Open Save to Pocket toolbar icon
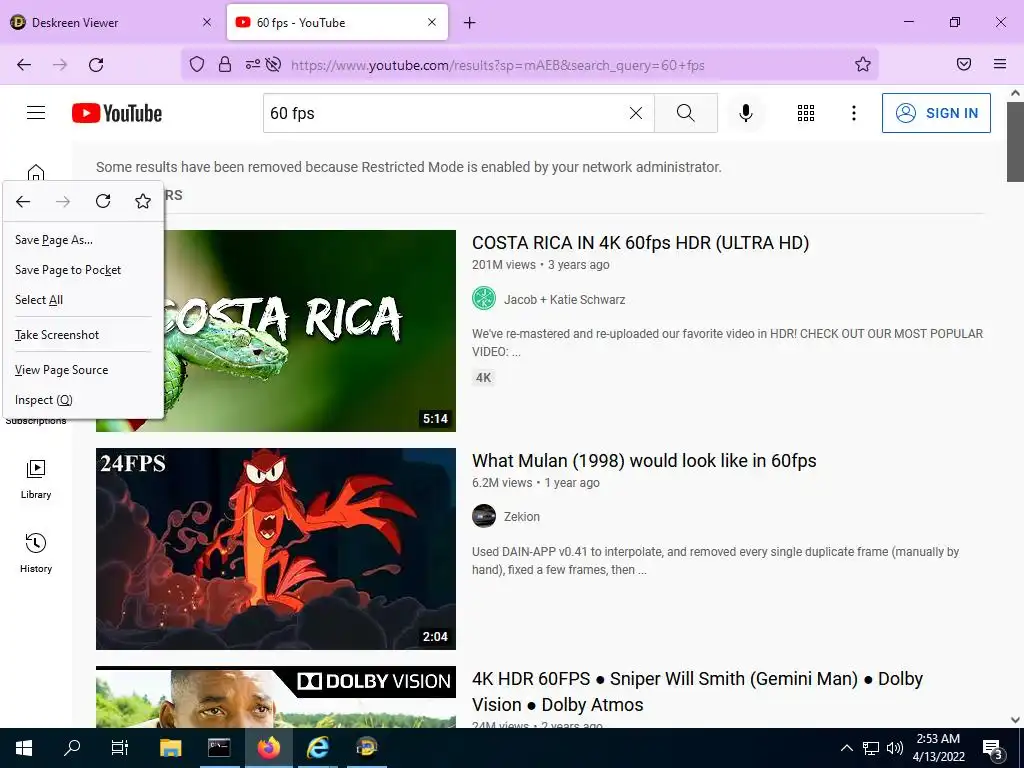The width and height of the screenshot is (1024, 768). point(964,64)
